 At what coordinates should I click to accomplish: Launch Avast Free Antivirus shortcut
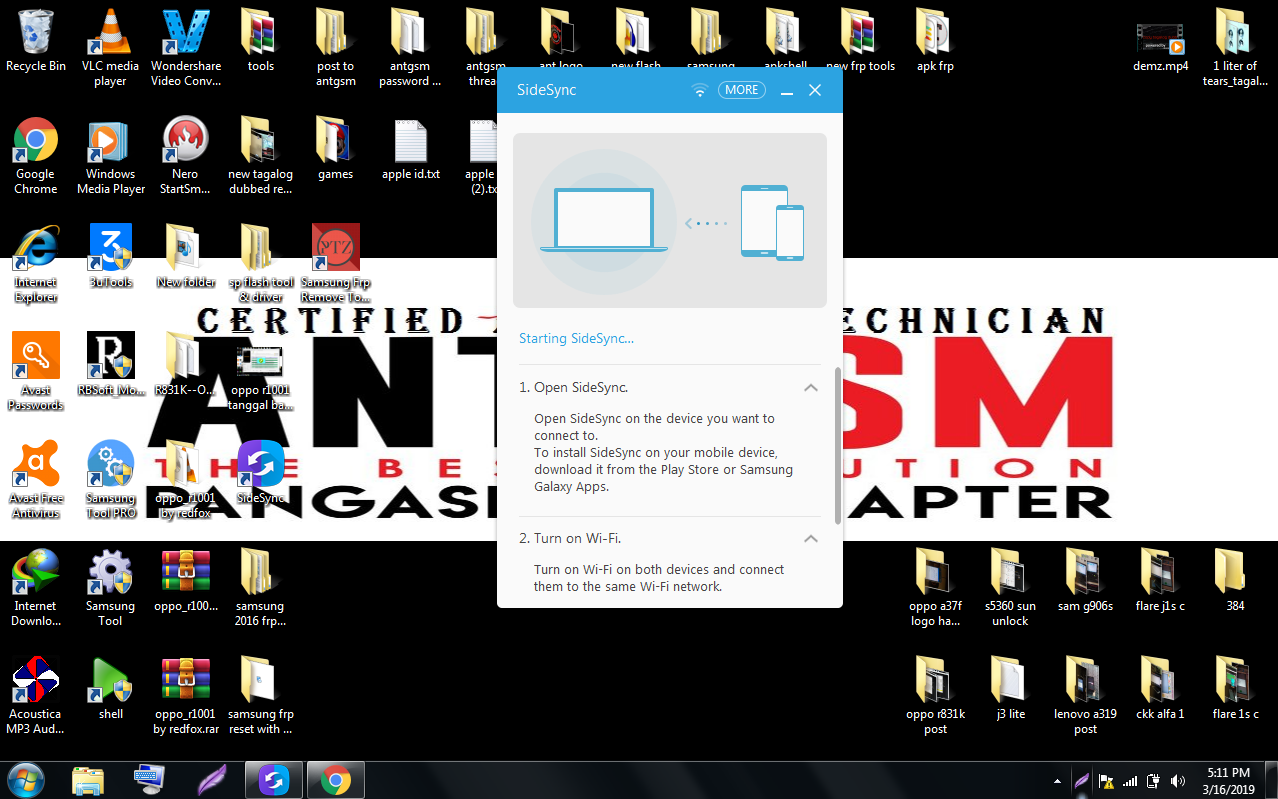click(36, 480)
